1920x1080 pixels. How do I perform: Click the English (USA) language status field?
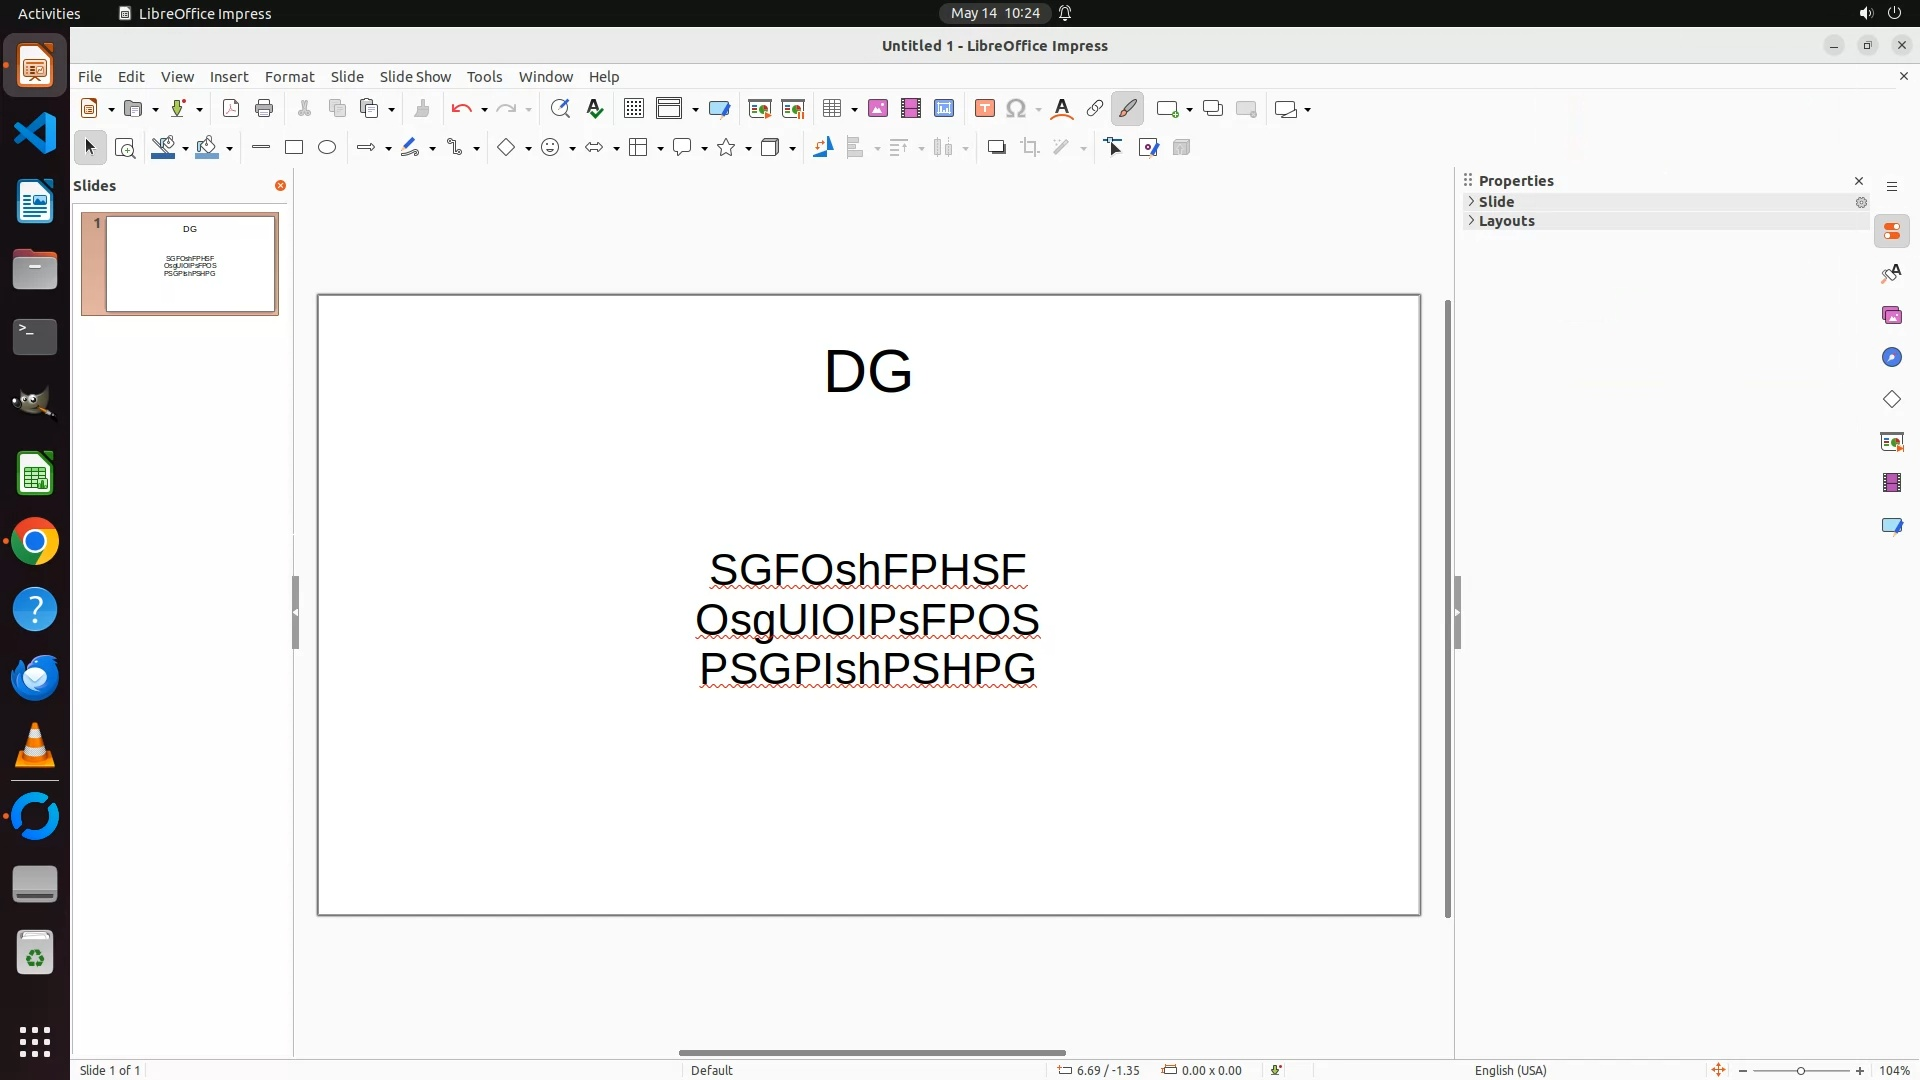click(x=1510, y=1070)
